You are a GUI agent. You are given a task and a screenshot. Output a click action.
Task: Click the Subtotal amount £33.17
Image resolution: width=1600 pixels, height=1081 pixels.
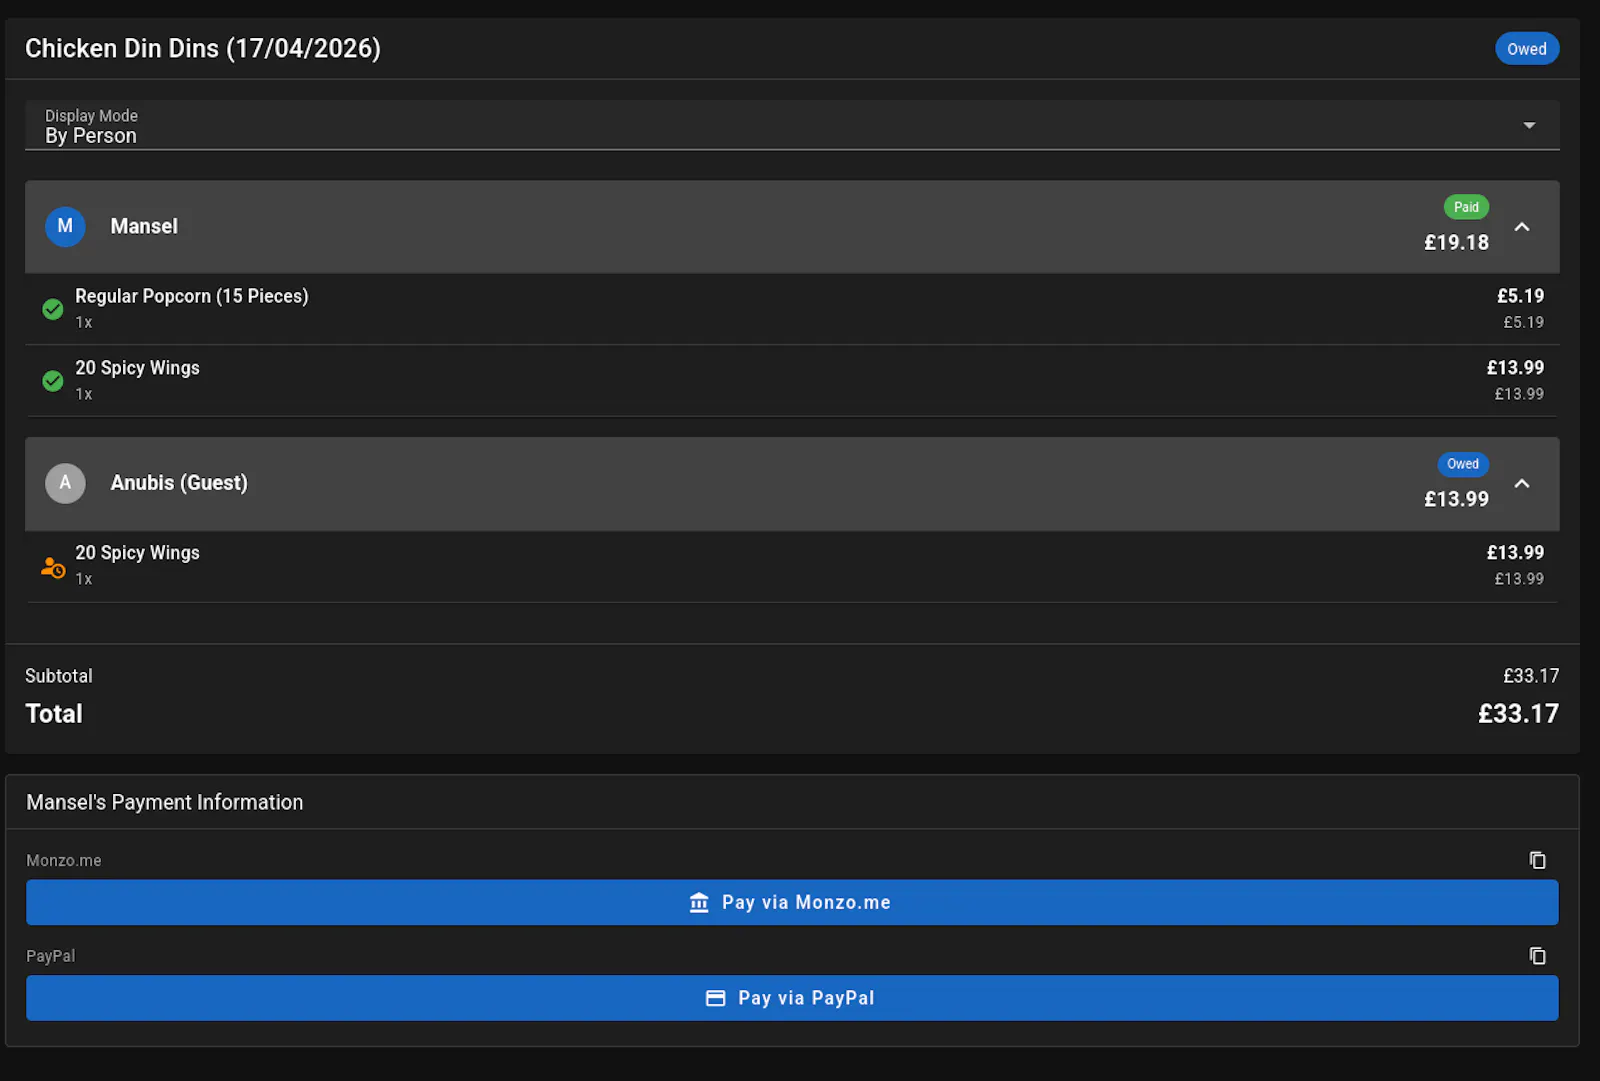click(x=1531, y=676)
